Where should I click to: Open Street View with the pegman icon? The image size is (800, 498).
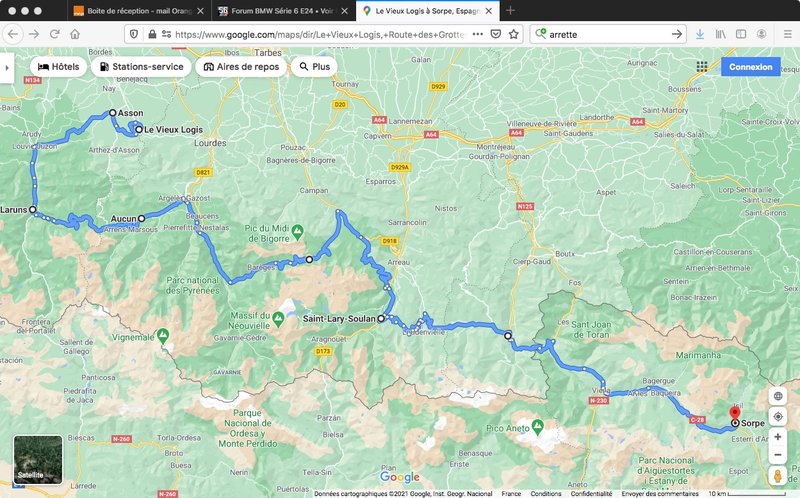click(x=778, y=476)
